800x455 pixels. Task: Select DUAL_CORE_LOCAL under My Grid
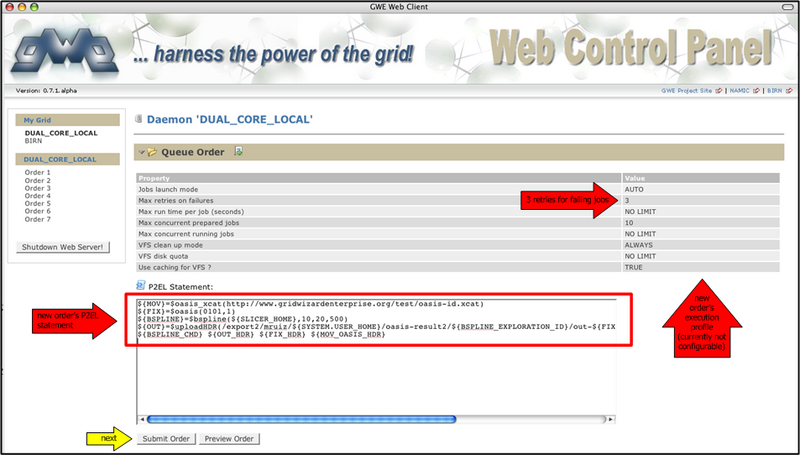click(60, 133)
